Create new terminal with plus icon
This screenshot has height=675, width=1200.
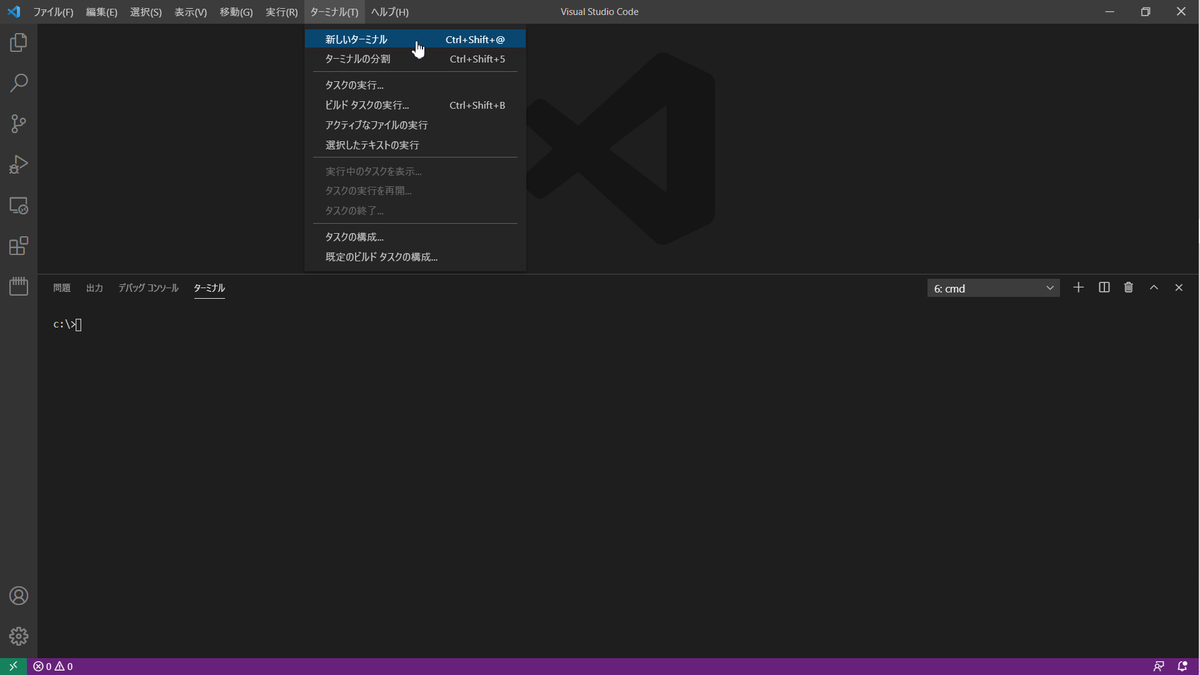point(1078,288)
